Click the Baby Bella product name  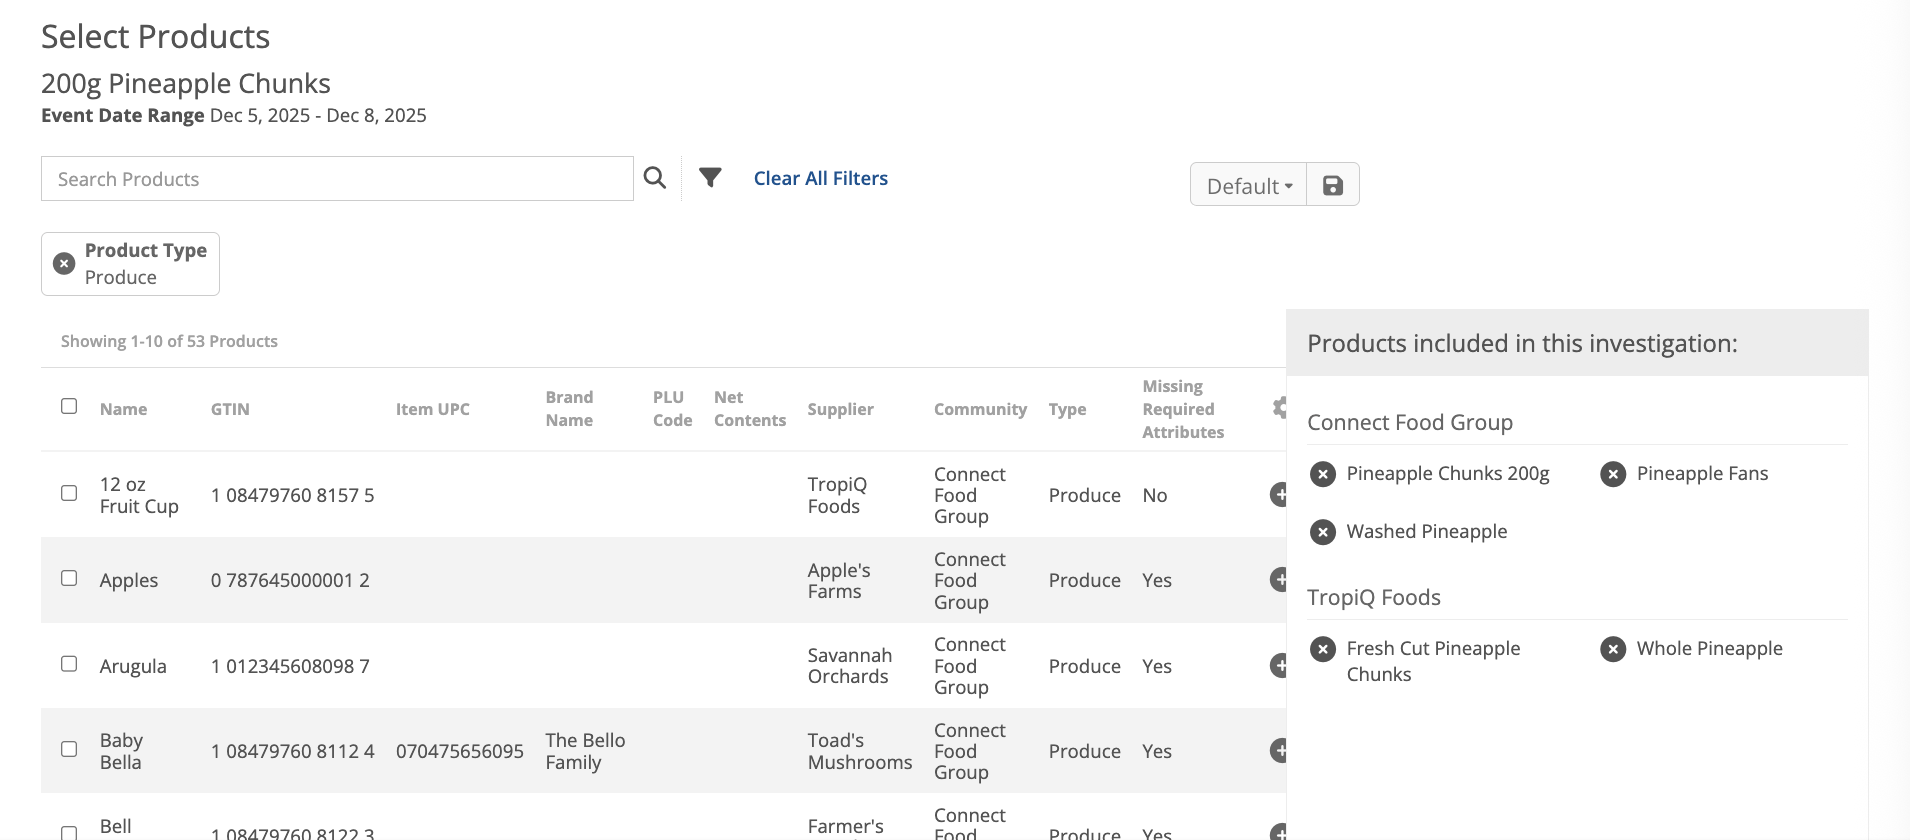click(121, 751)
